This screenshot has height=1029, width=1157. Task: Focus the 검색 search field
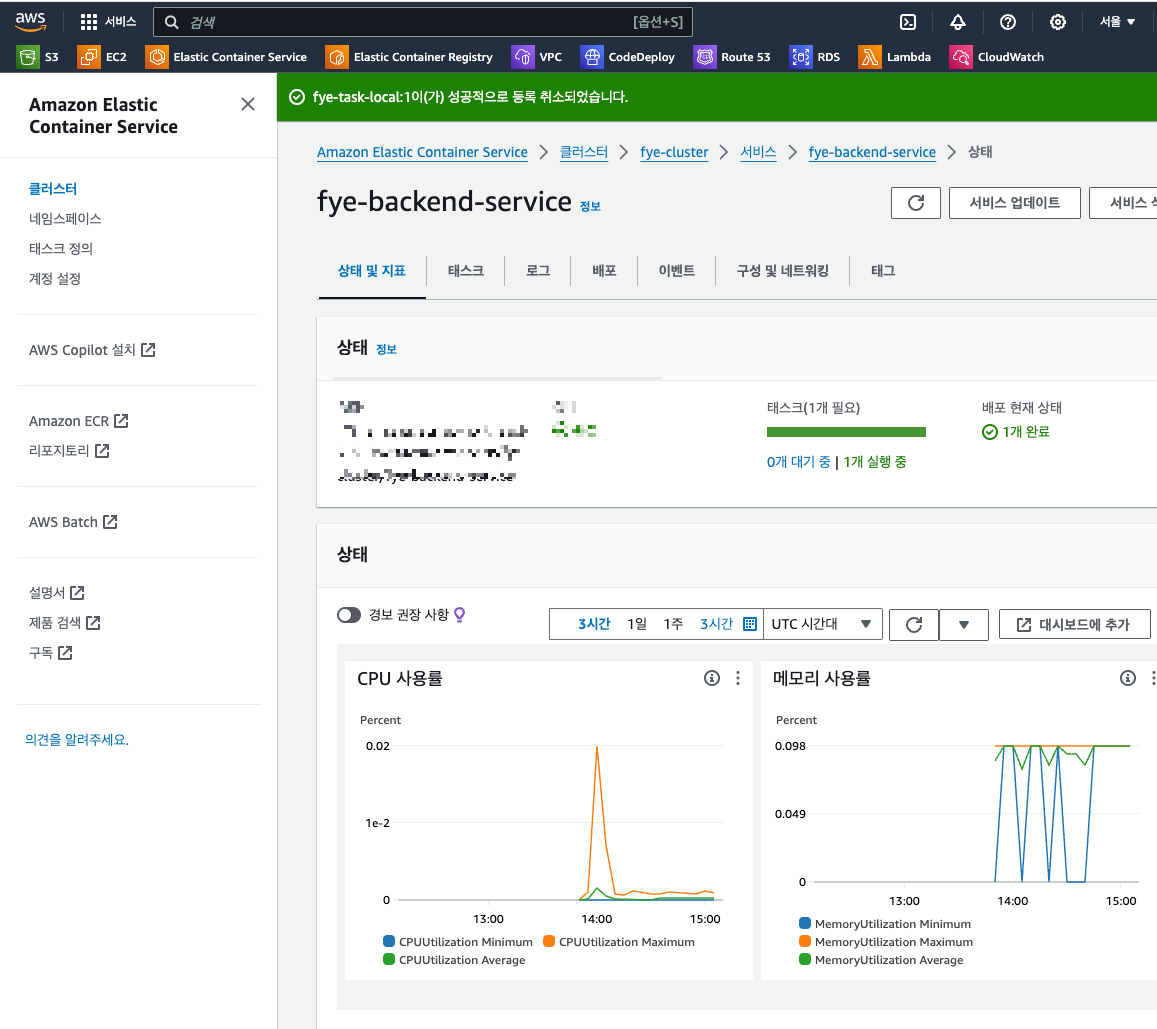pyautogui.click(x=423, y=22)
